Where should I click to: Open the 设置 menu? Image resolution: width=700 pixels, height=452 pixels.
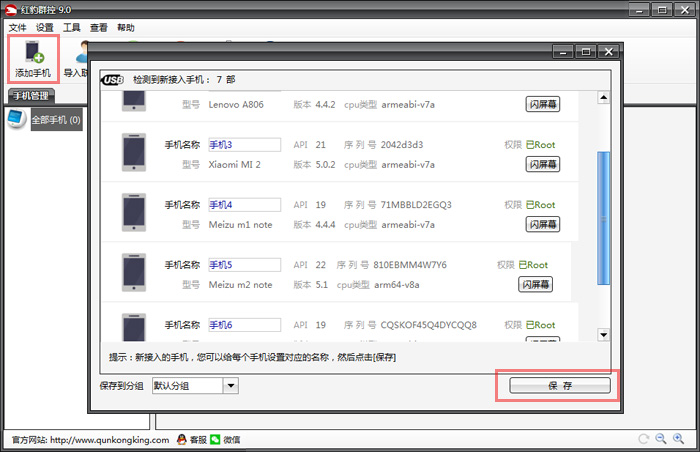coord(45,28)
